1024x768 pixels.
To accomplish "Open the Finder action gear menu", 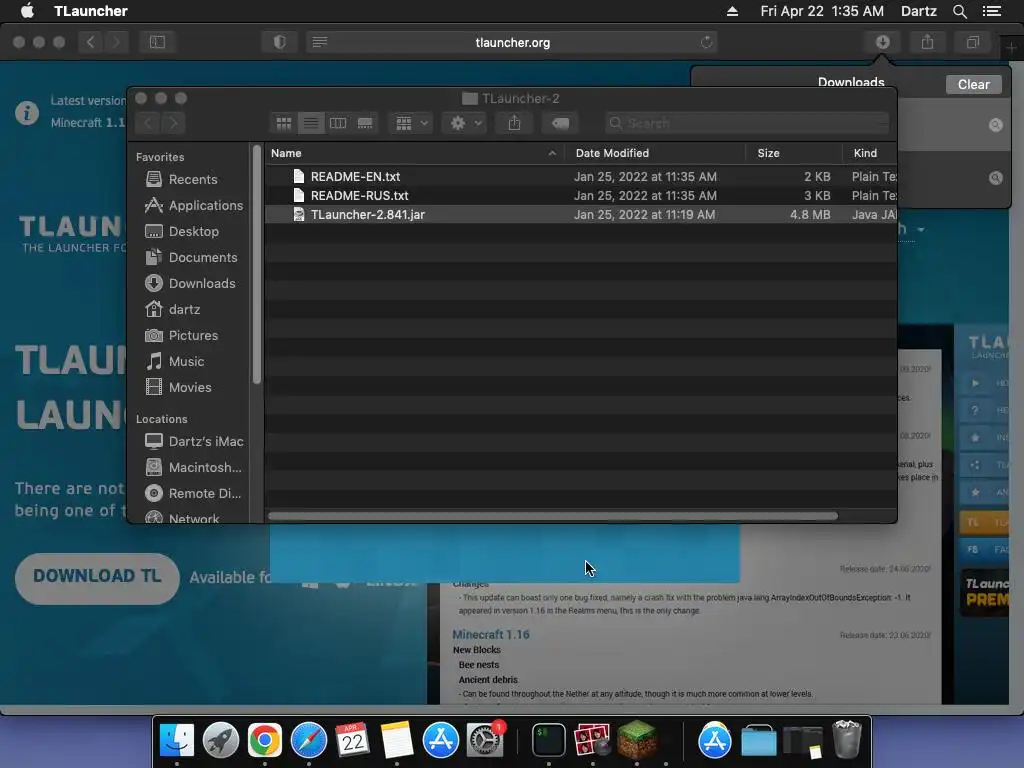I will tap(466, 123).
